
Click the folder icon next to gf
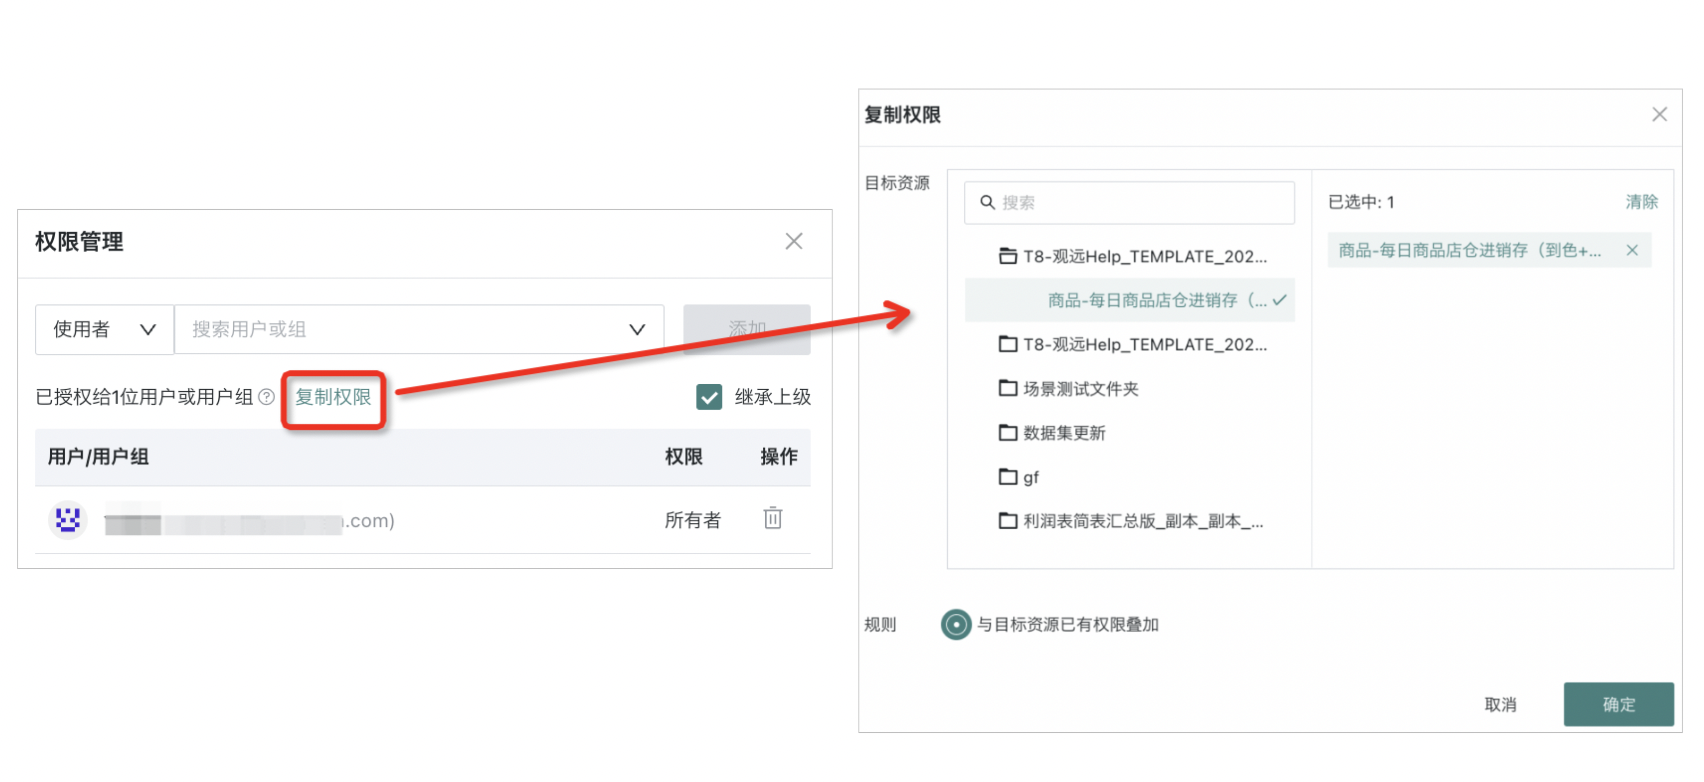(1008, 477)
